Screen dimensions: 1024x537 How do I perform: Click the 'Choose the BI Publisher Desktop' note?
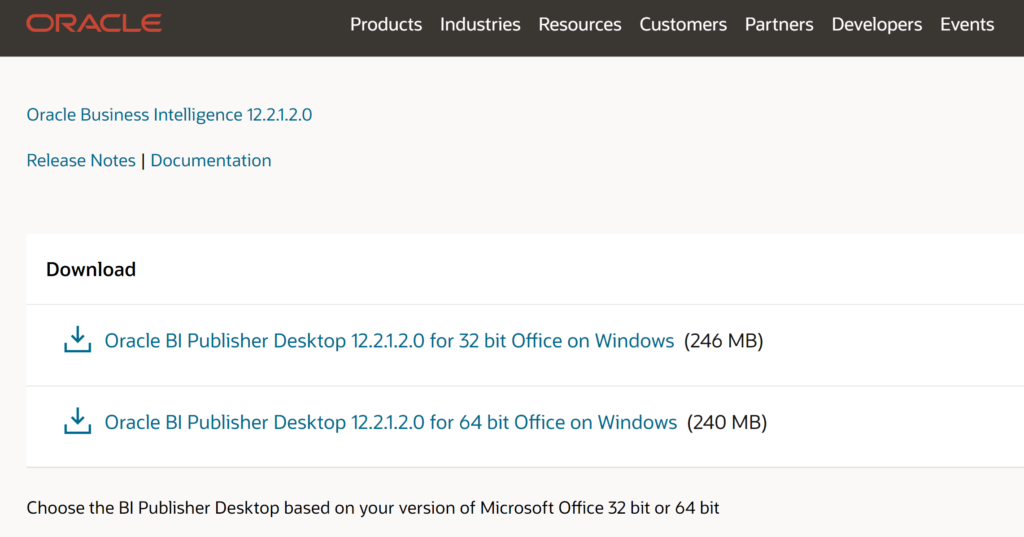[x=373, y=508]
